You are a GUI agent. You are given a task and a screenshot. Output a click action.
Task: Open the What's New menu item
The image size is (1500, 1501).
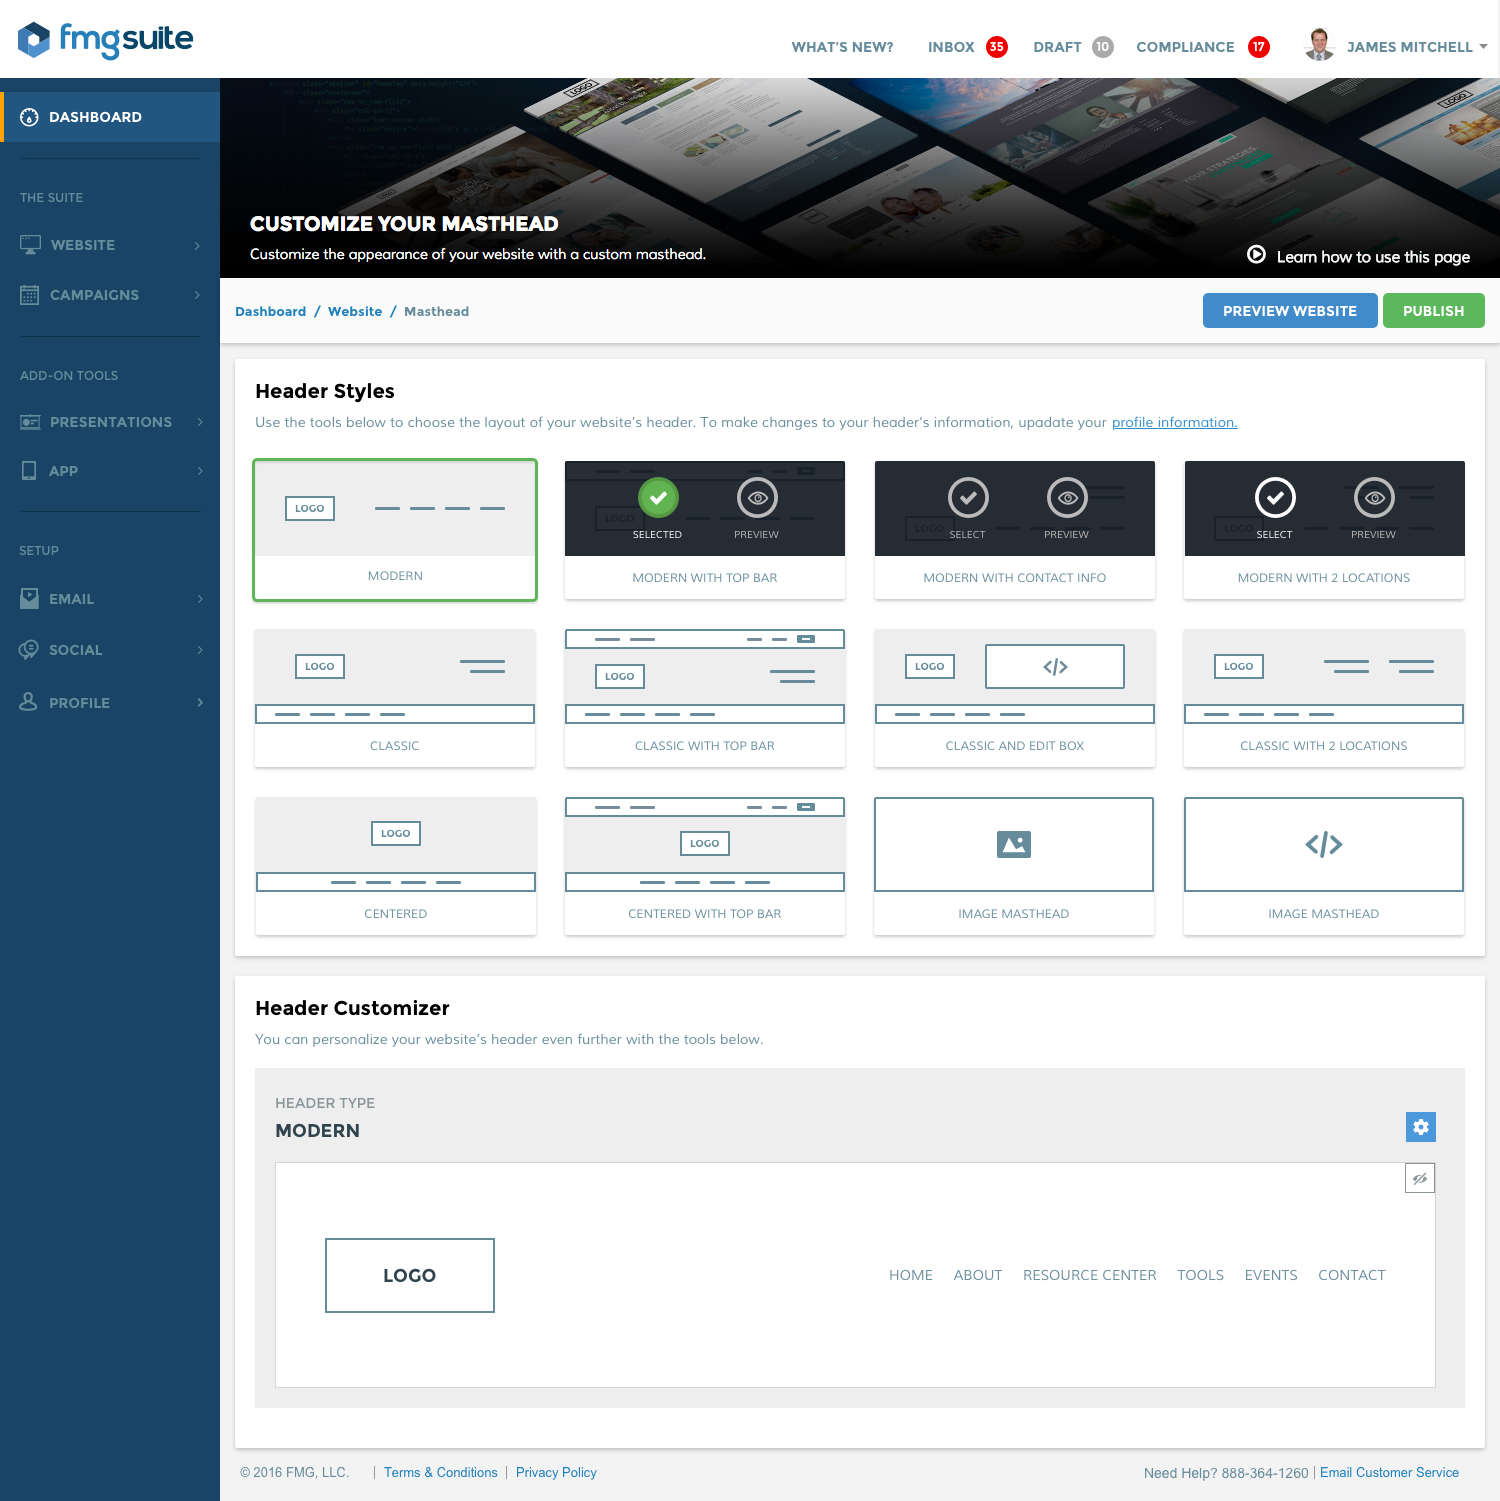click(842, 47)
